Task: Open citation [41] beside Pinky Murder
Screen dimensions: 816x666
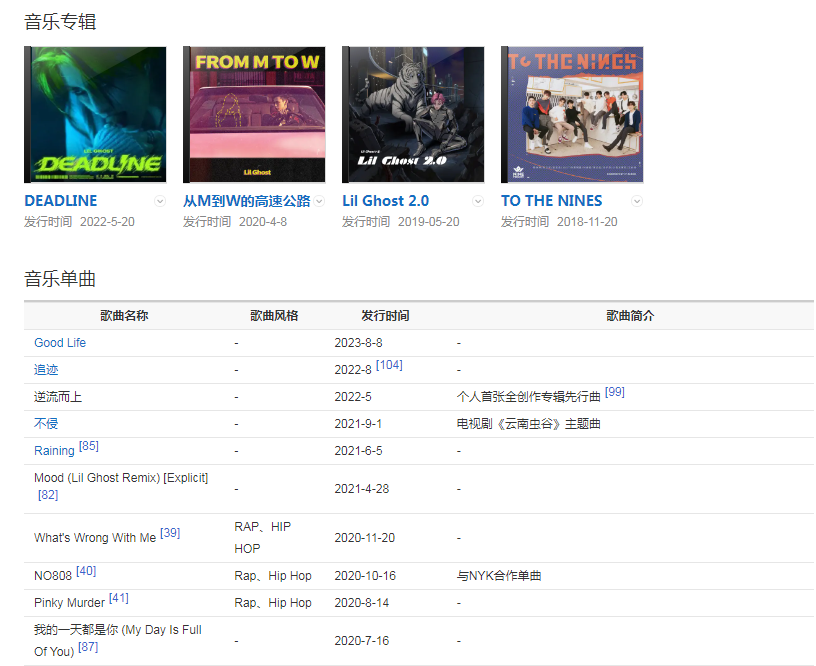Action: pos(119,598)
